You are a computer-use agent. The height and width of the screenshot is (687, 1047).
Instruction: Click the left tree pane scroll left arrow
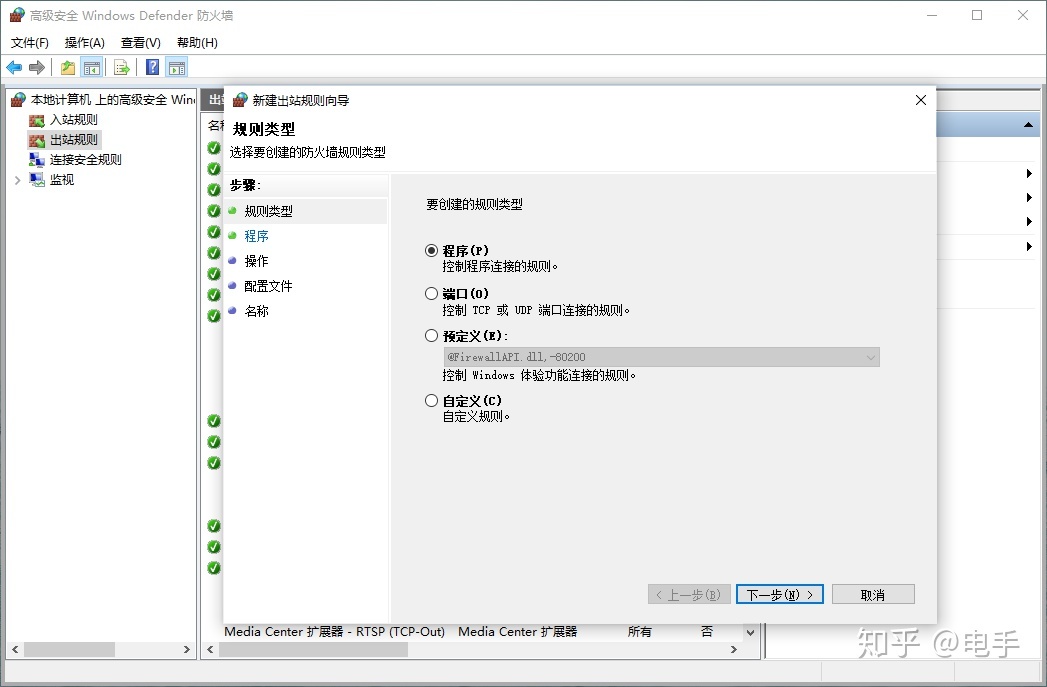[15, 650]
